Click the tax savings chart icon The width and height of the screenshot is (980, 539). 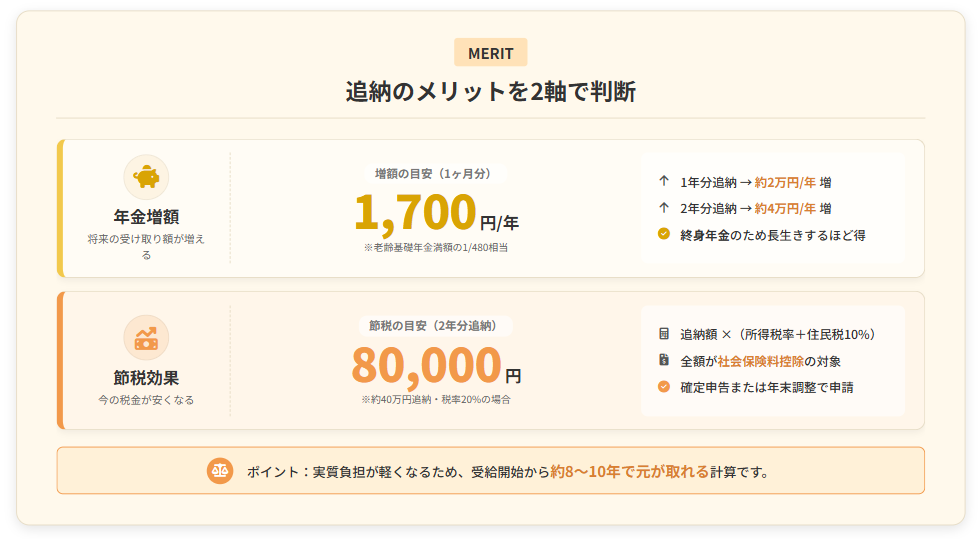click(x=146, y=337)
